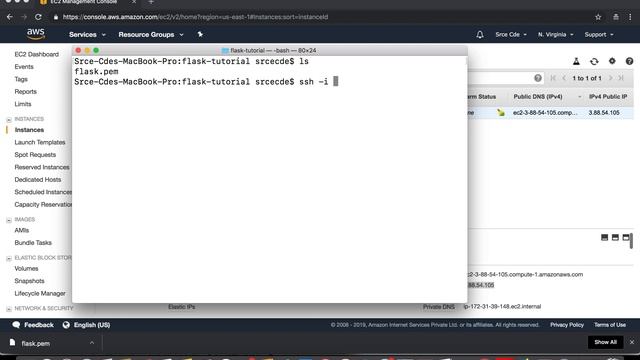The height and width of the screenshot is (360, 640).
Task: Click the terminal window title bar
Action: coord(269,50)
